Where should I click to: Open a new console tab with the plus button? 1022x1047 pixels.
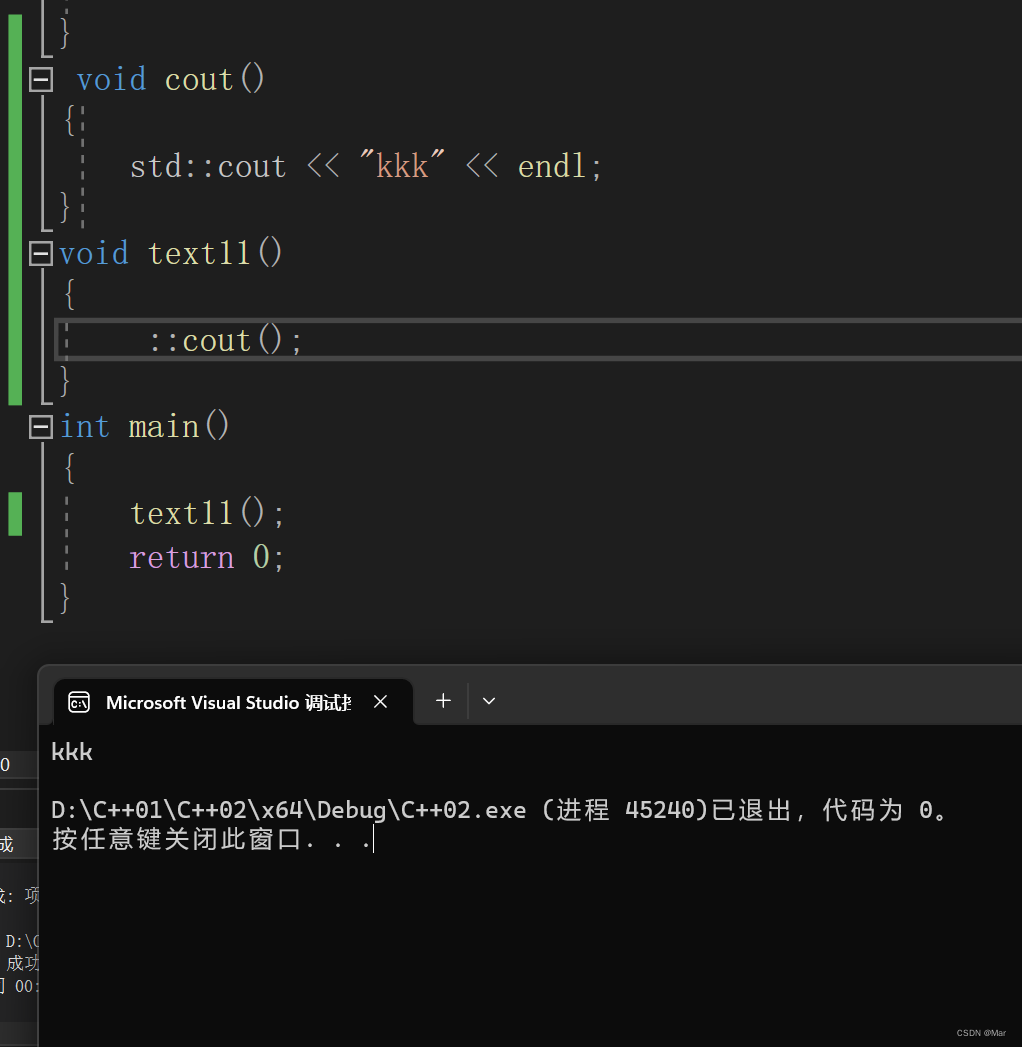(442, 700)
